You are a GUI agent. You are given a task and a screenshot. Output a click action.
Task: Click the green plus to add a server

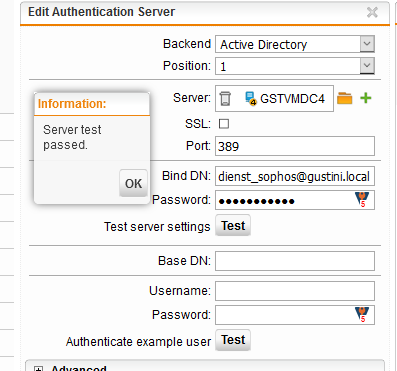pos(366,98)
